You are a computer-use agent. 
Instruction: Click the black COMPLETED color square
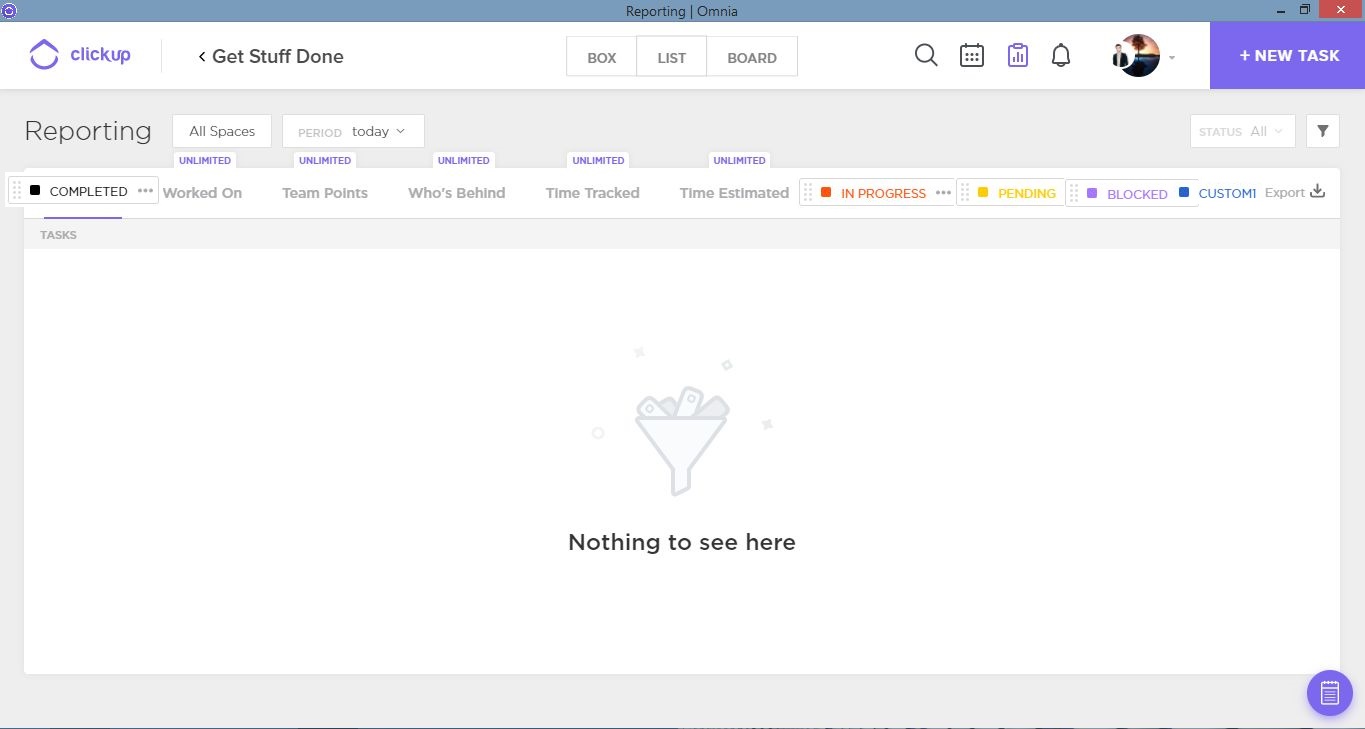click(35, 190)
